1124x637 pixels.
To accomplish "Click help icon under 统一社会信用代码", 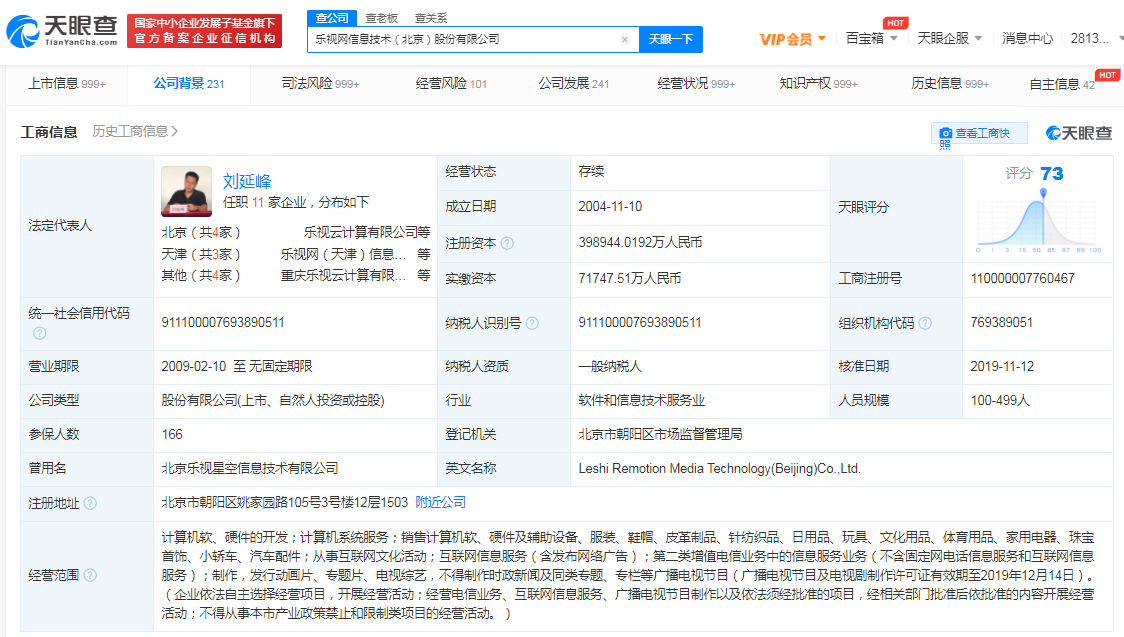I will (39, 333).
